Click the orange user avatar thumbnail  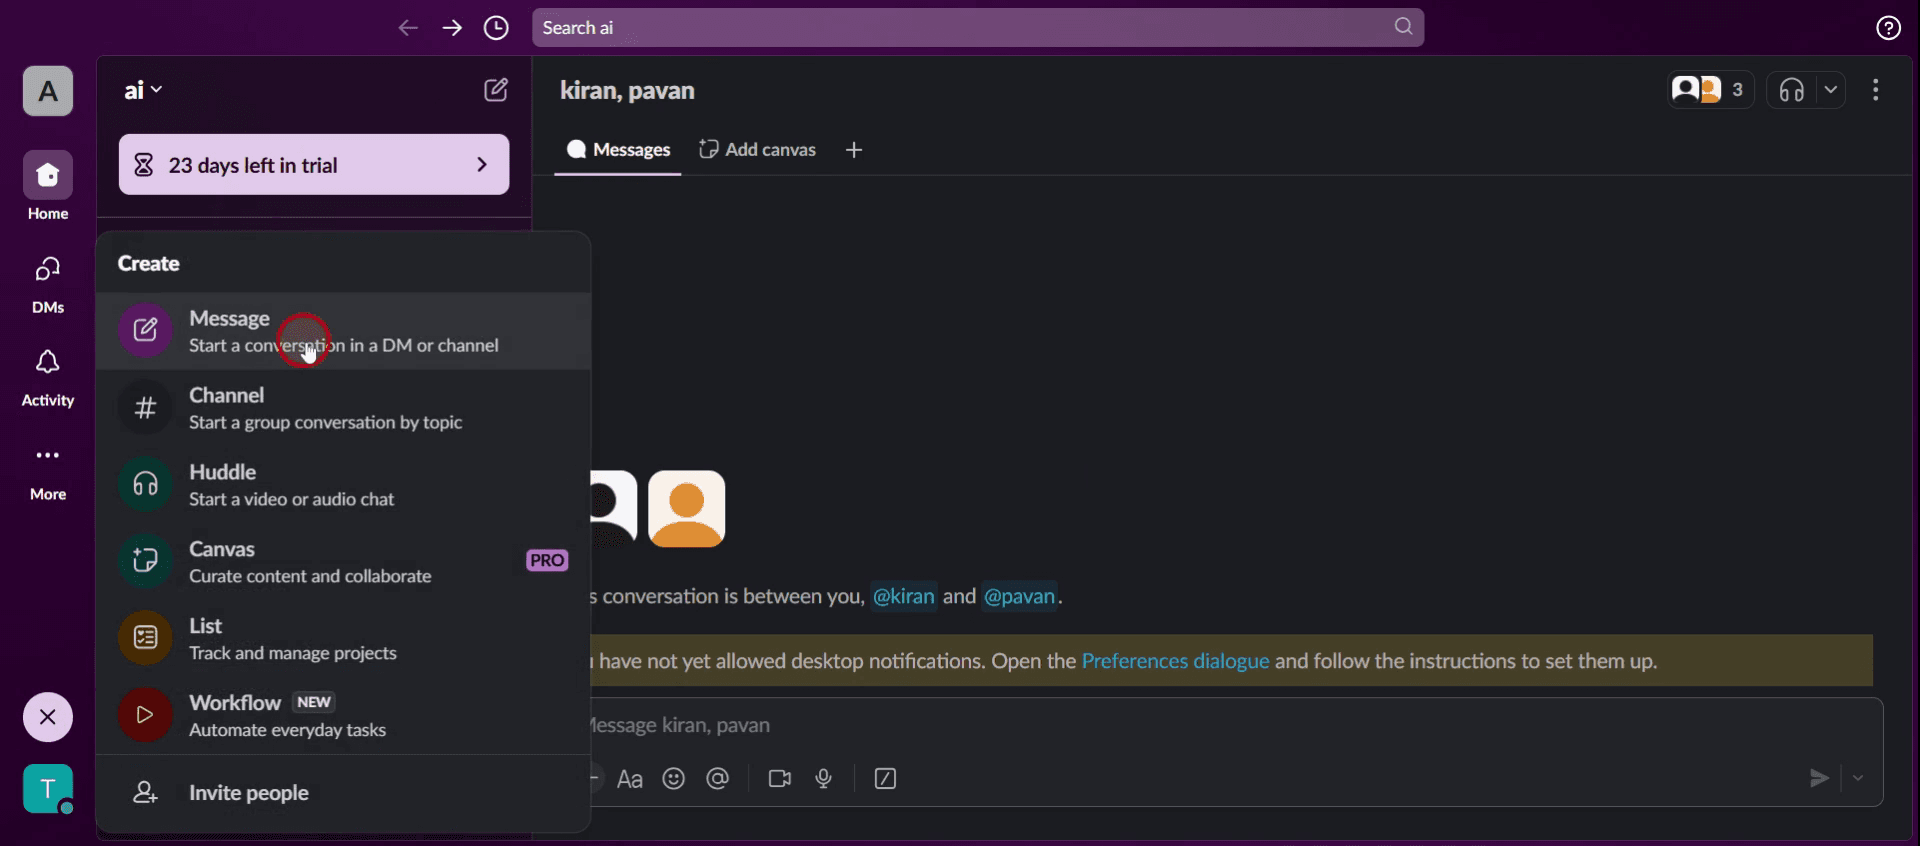pos(687,508)
